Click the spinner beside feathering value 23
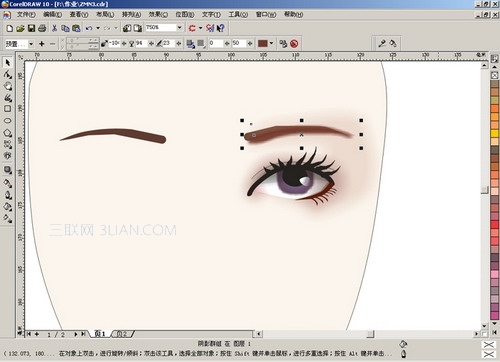Image resolution: width=500 pixels, height=362 pixels. 179,44
